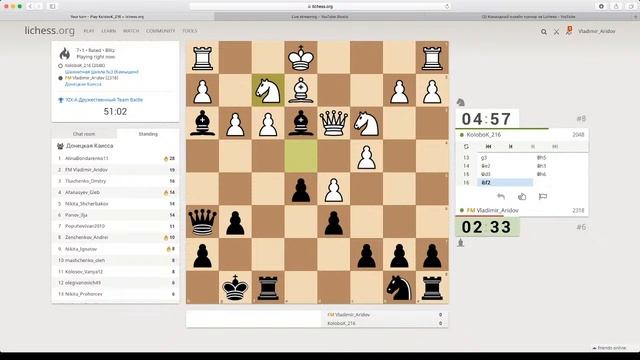
Task: Open the WATCH menu
Action: point(131,31)
